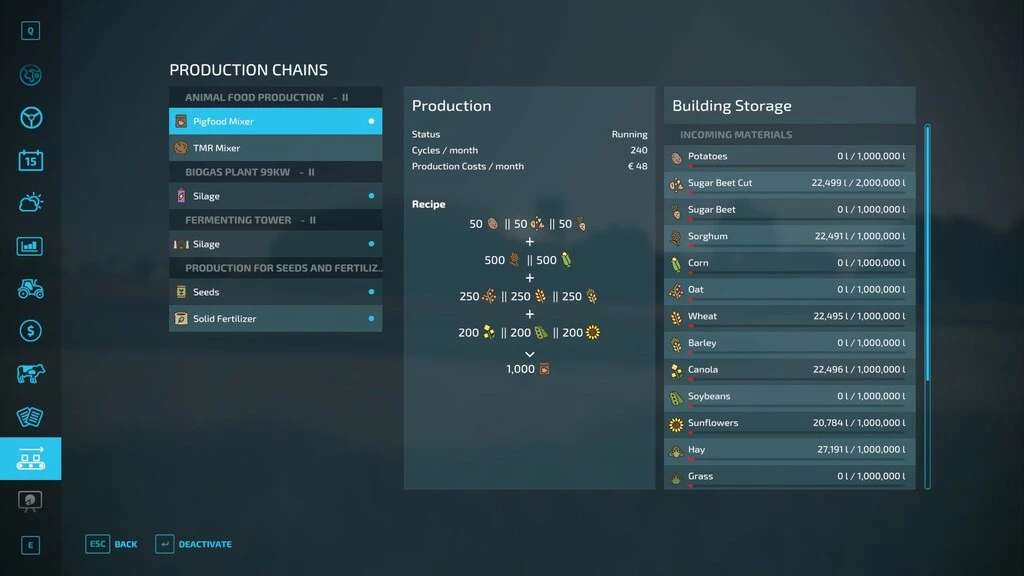
Task: Select the Sunflowers storage row
Action: [x=789, y=423]
